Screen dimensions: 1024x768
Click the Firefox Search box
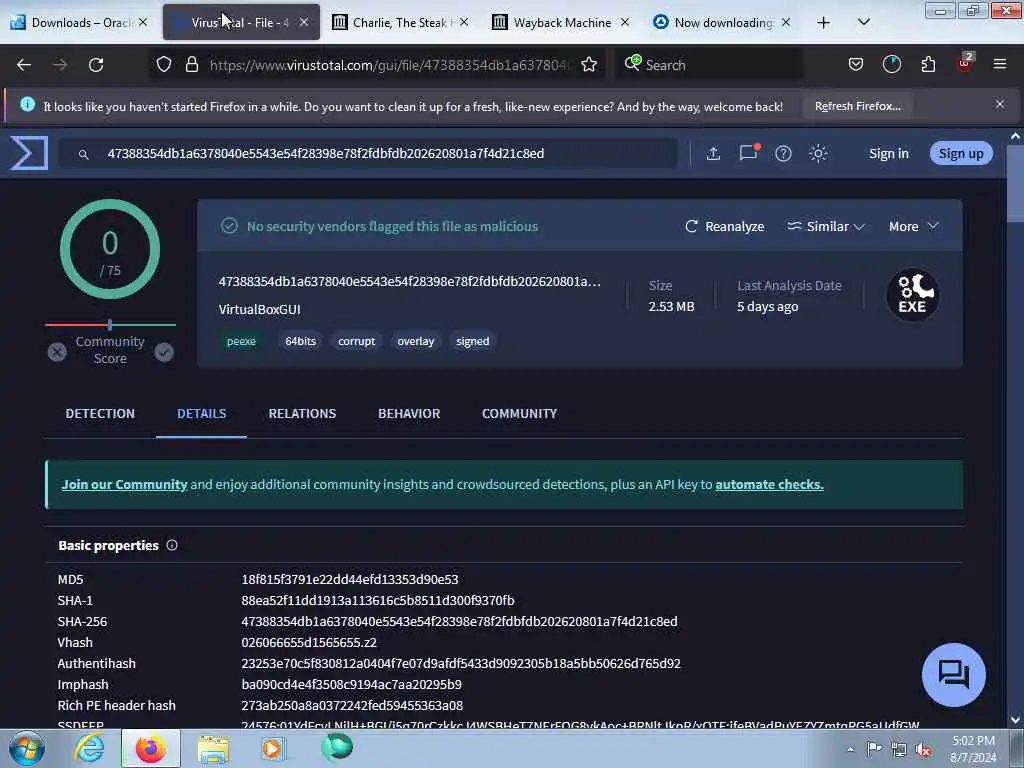tap(709, 65)
